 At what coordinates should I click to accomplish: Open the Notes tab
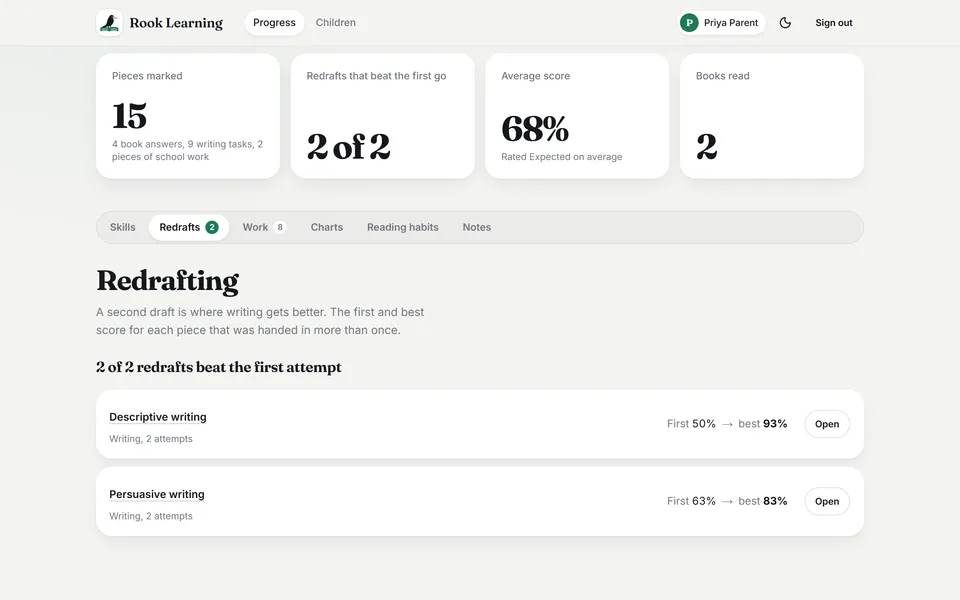tap(477, 227)
